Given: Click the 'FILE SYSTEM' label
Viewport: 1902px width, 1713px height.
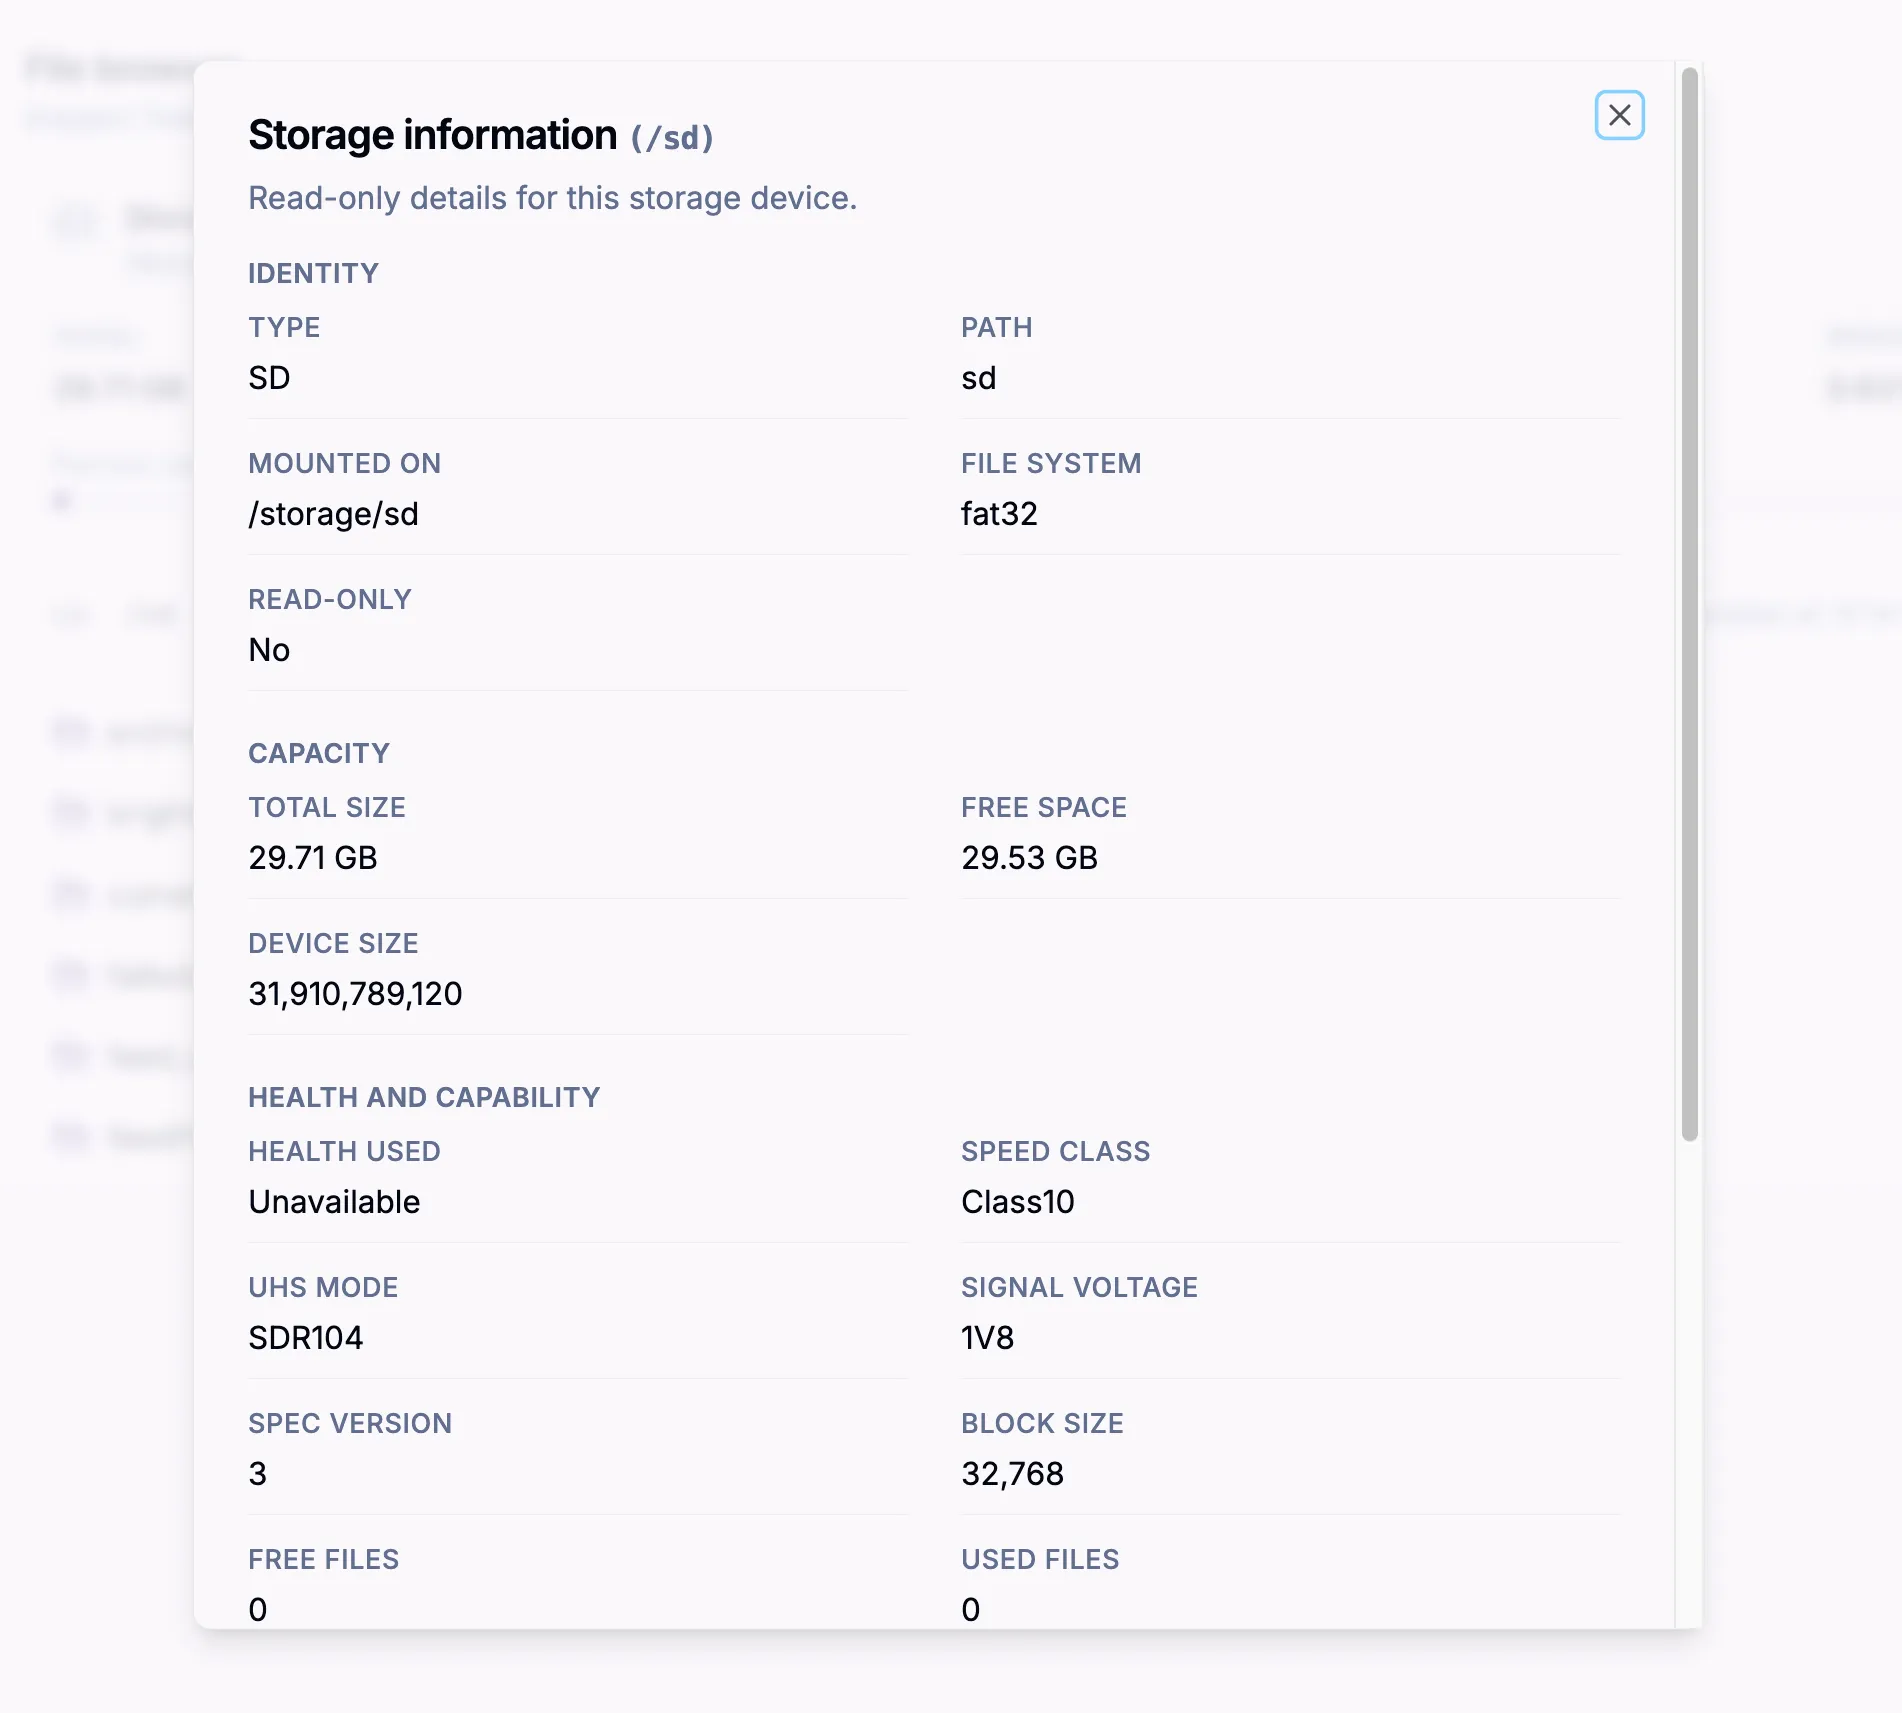Looking at the screenshot, I should (x=1051, y=463).
